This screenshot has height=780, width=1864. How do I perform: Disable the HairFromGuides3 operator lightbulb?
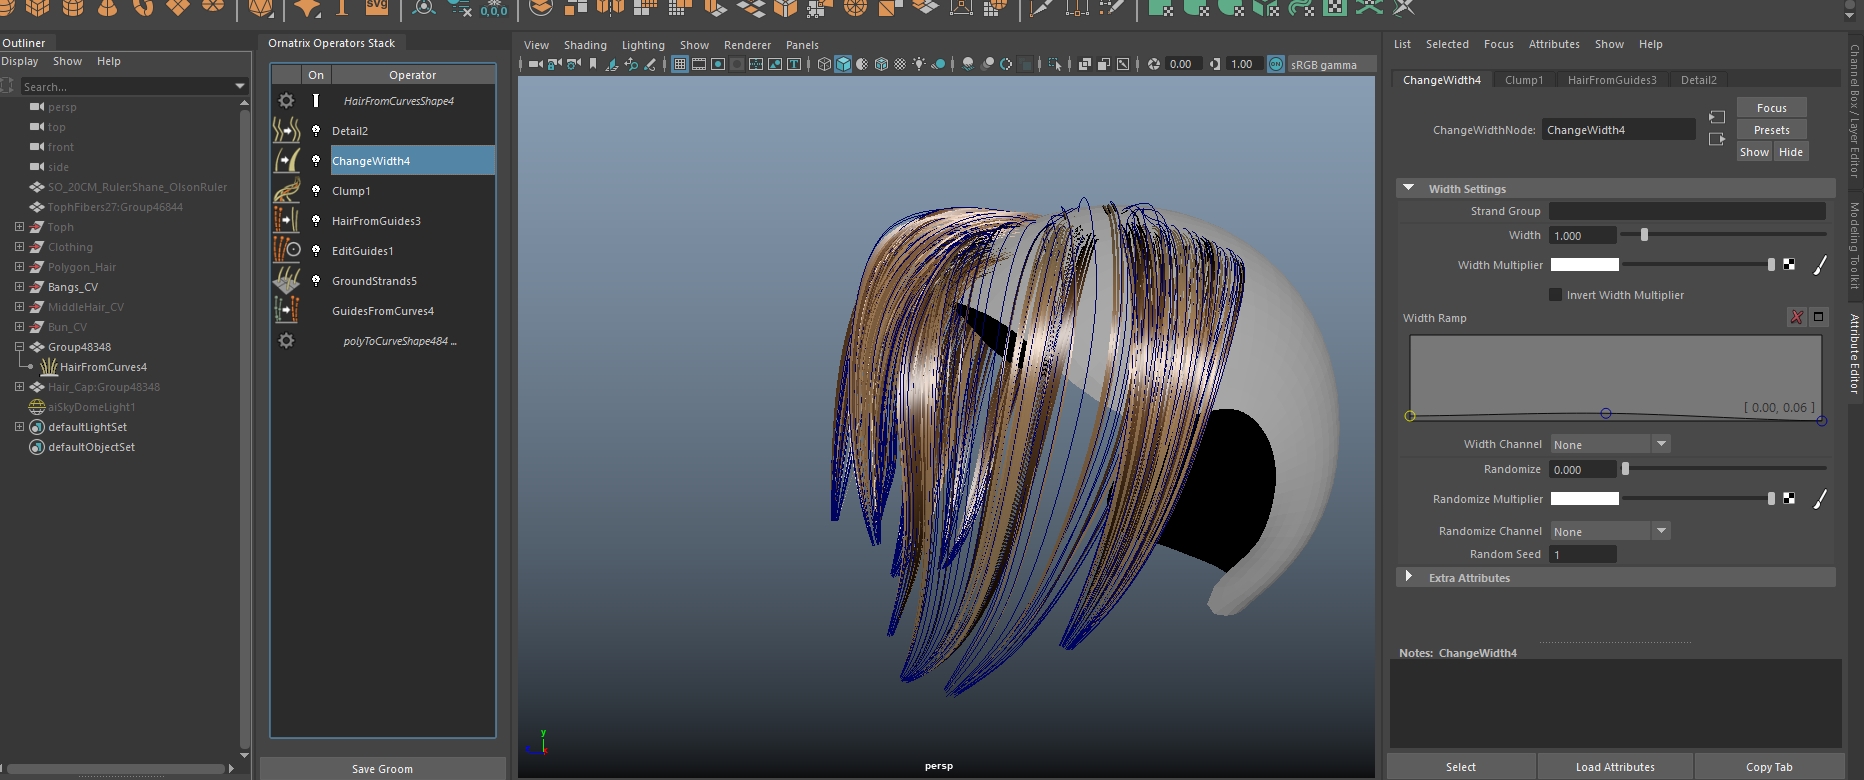pyautogui.click(x=316, y=220)
